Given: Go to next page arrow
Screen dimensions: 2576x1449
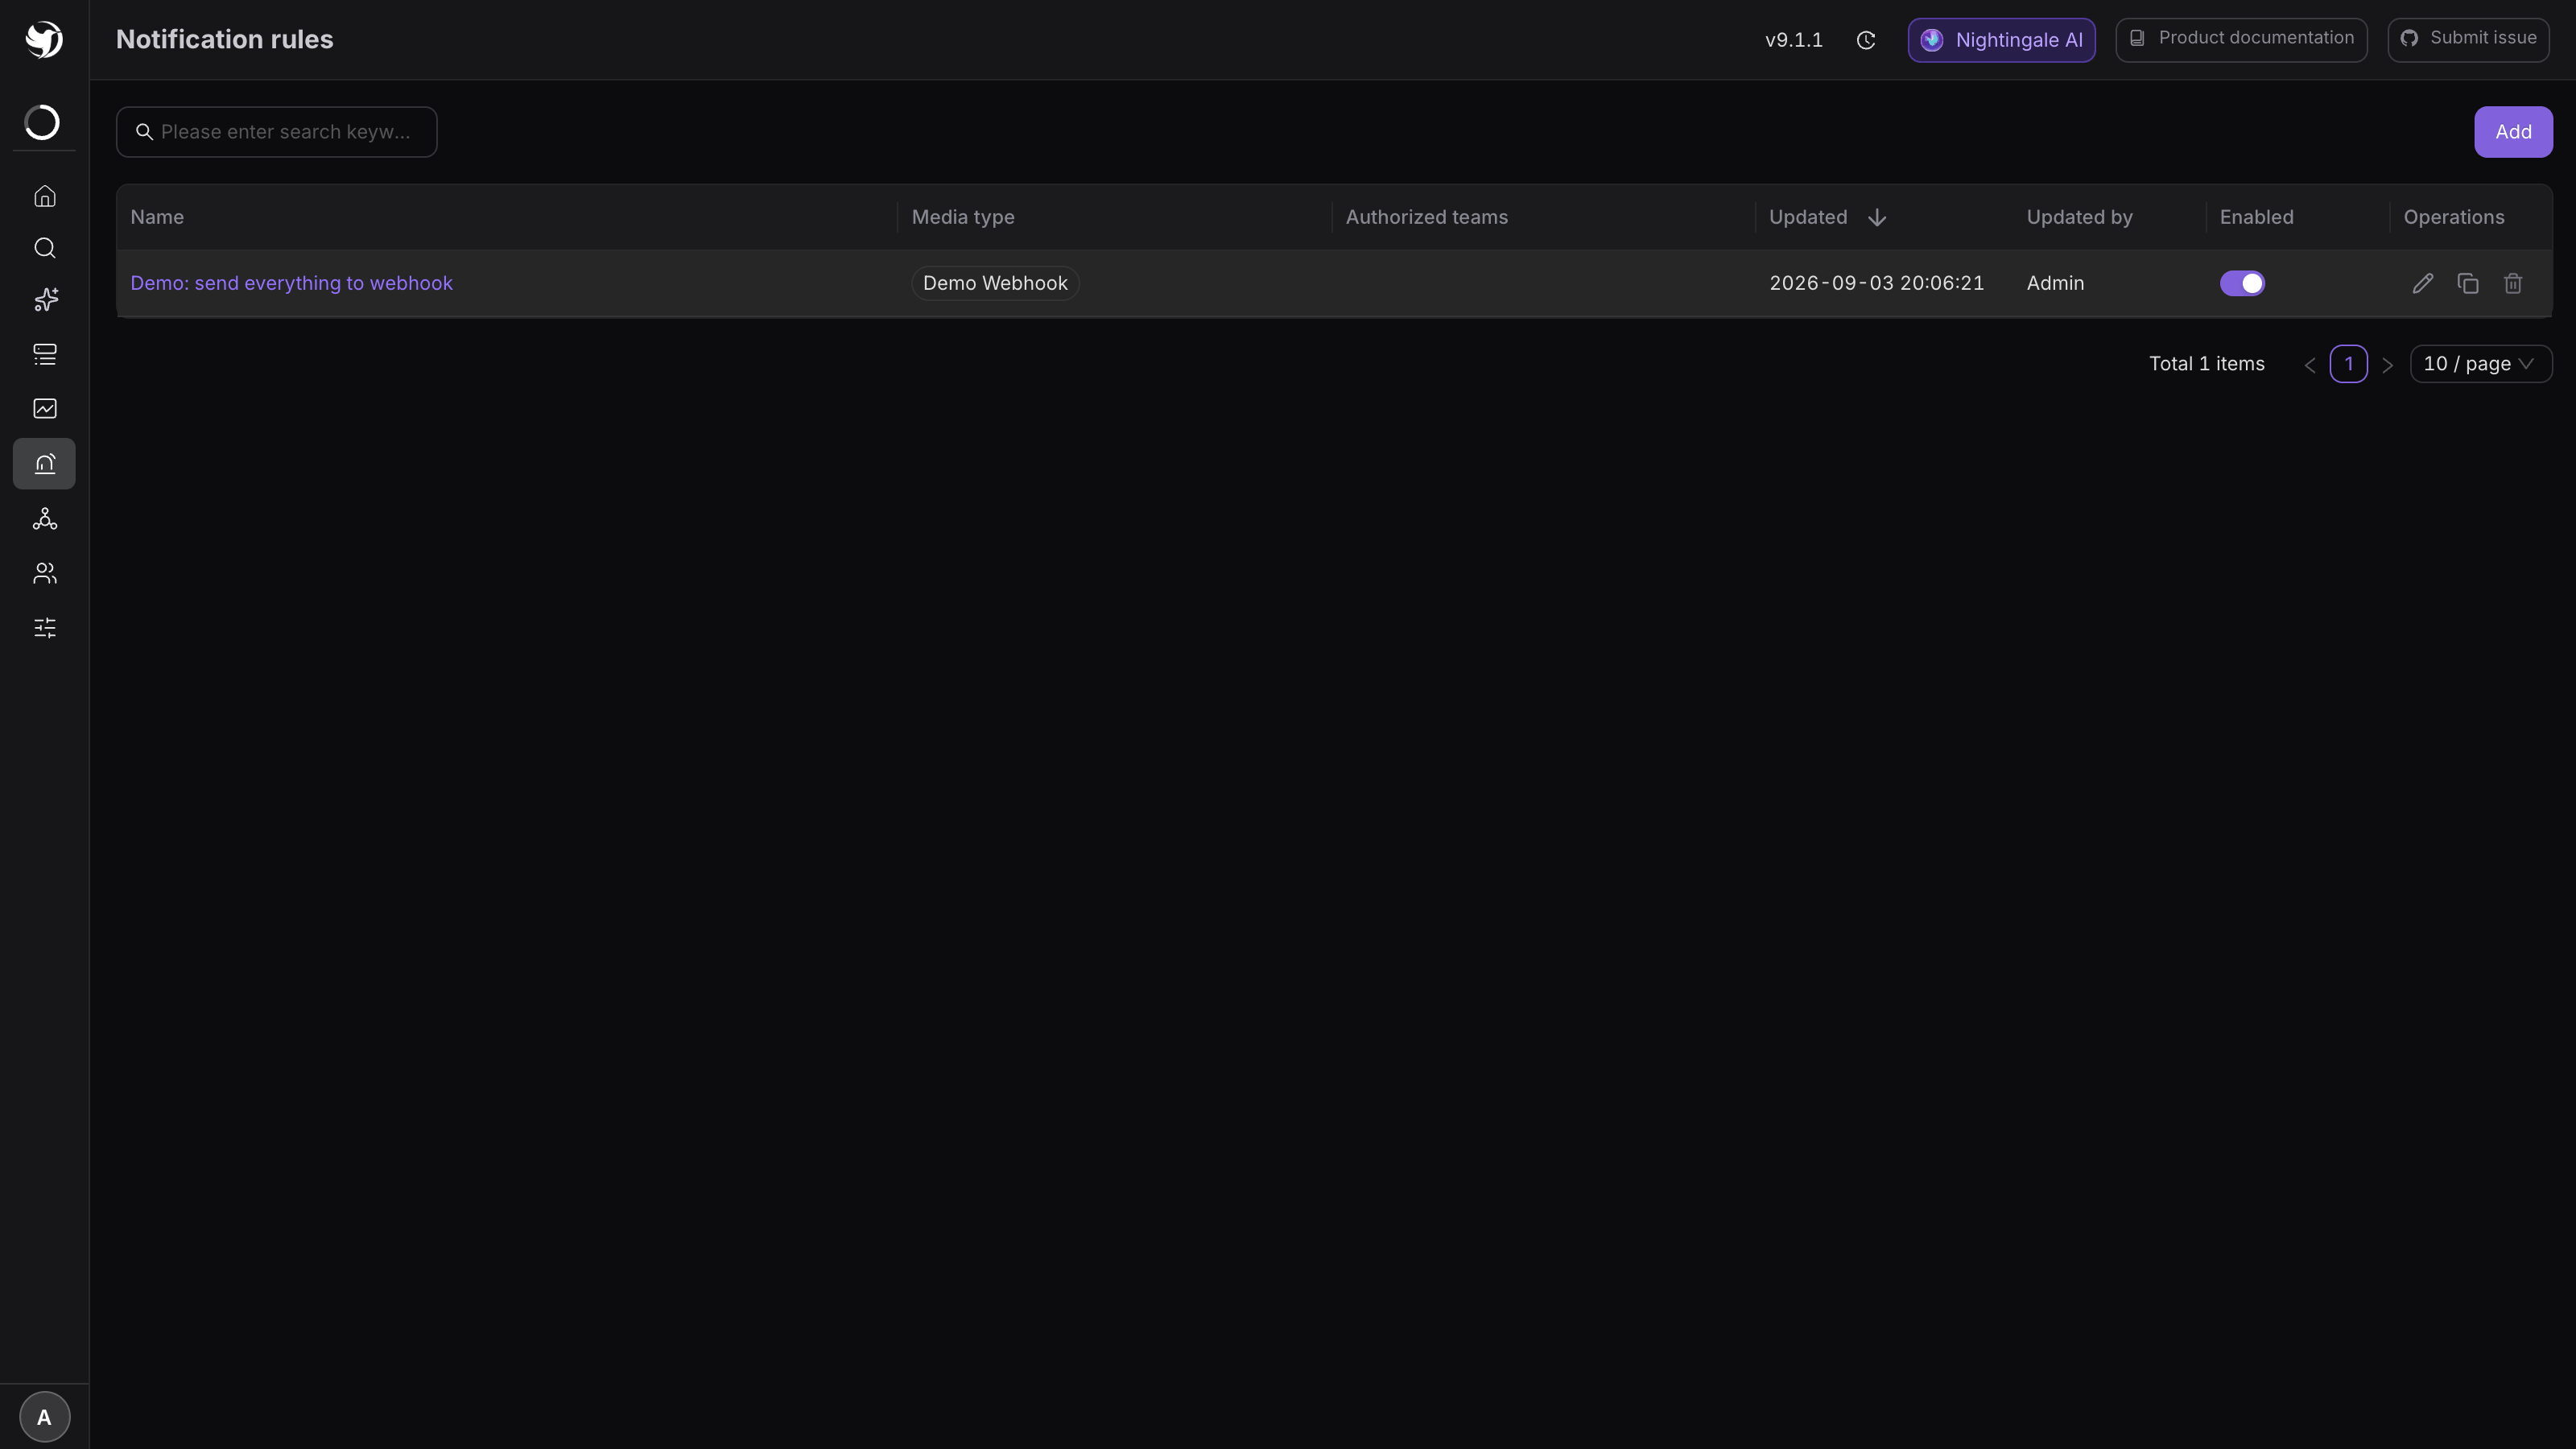Looking at the screenshot, I should point(2387,365).
